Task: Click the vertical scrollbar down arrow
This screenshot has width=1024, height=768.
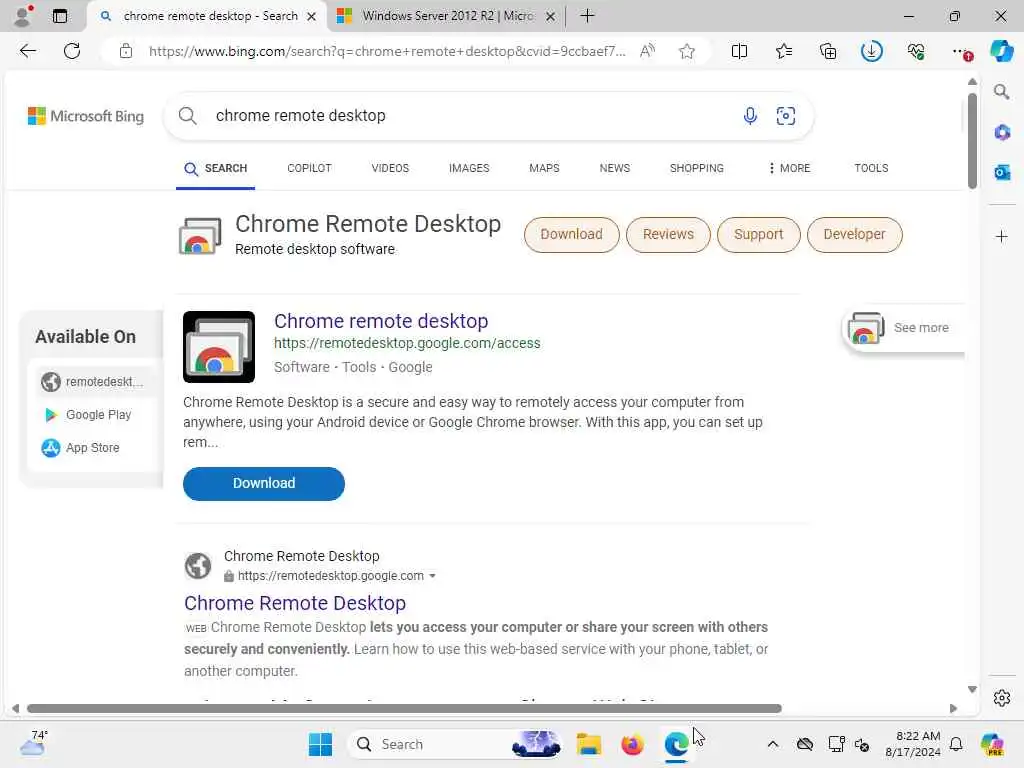Action: [972, 689]
